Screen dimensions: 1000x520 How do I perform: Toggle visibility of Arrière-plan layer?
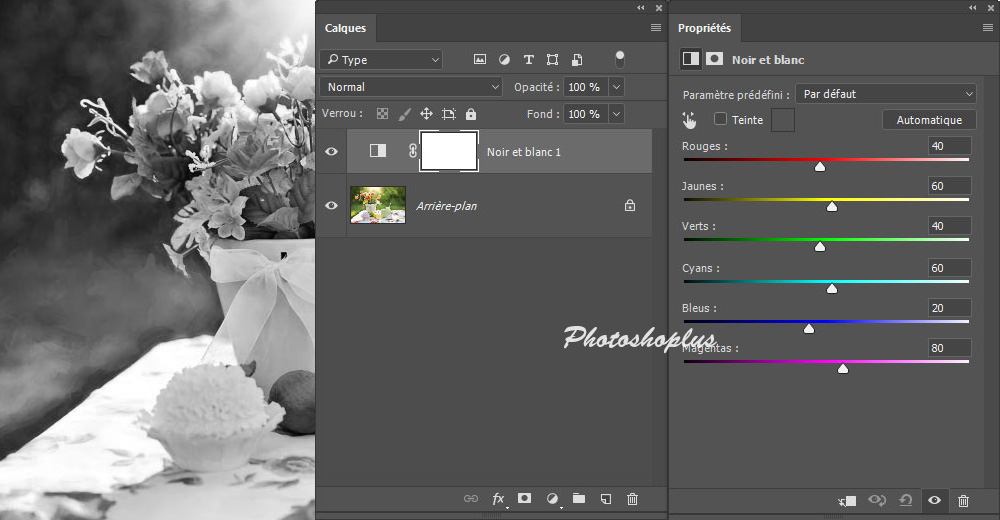pyautogui.click(x=331, y=205)
